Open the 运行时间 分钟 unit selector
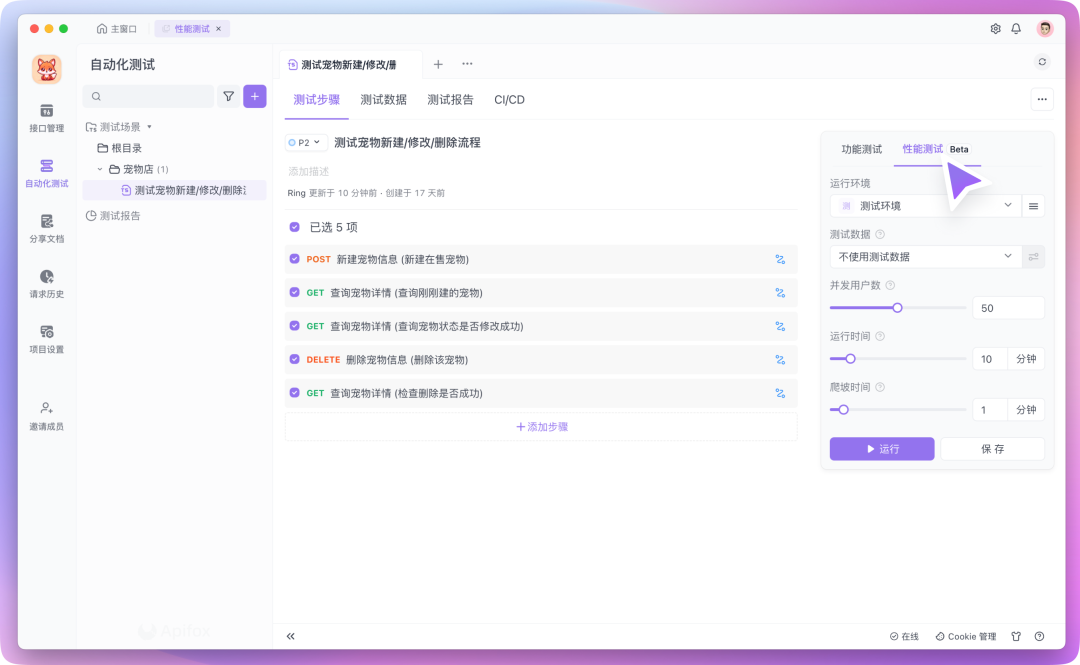The image size is (1080, 665). (1026, 359)
